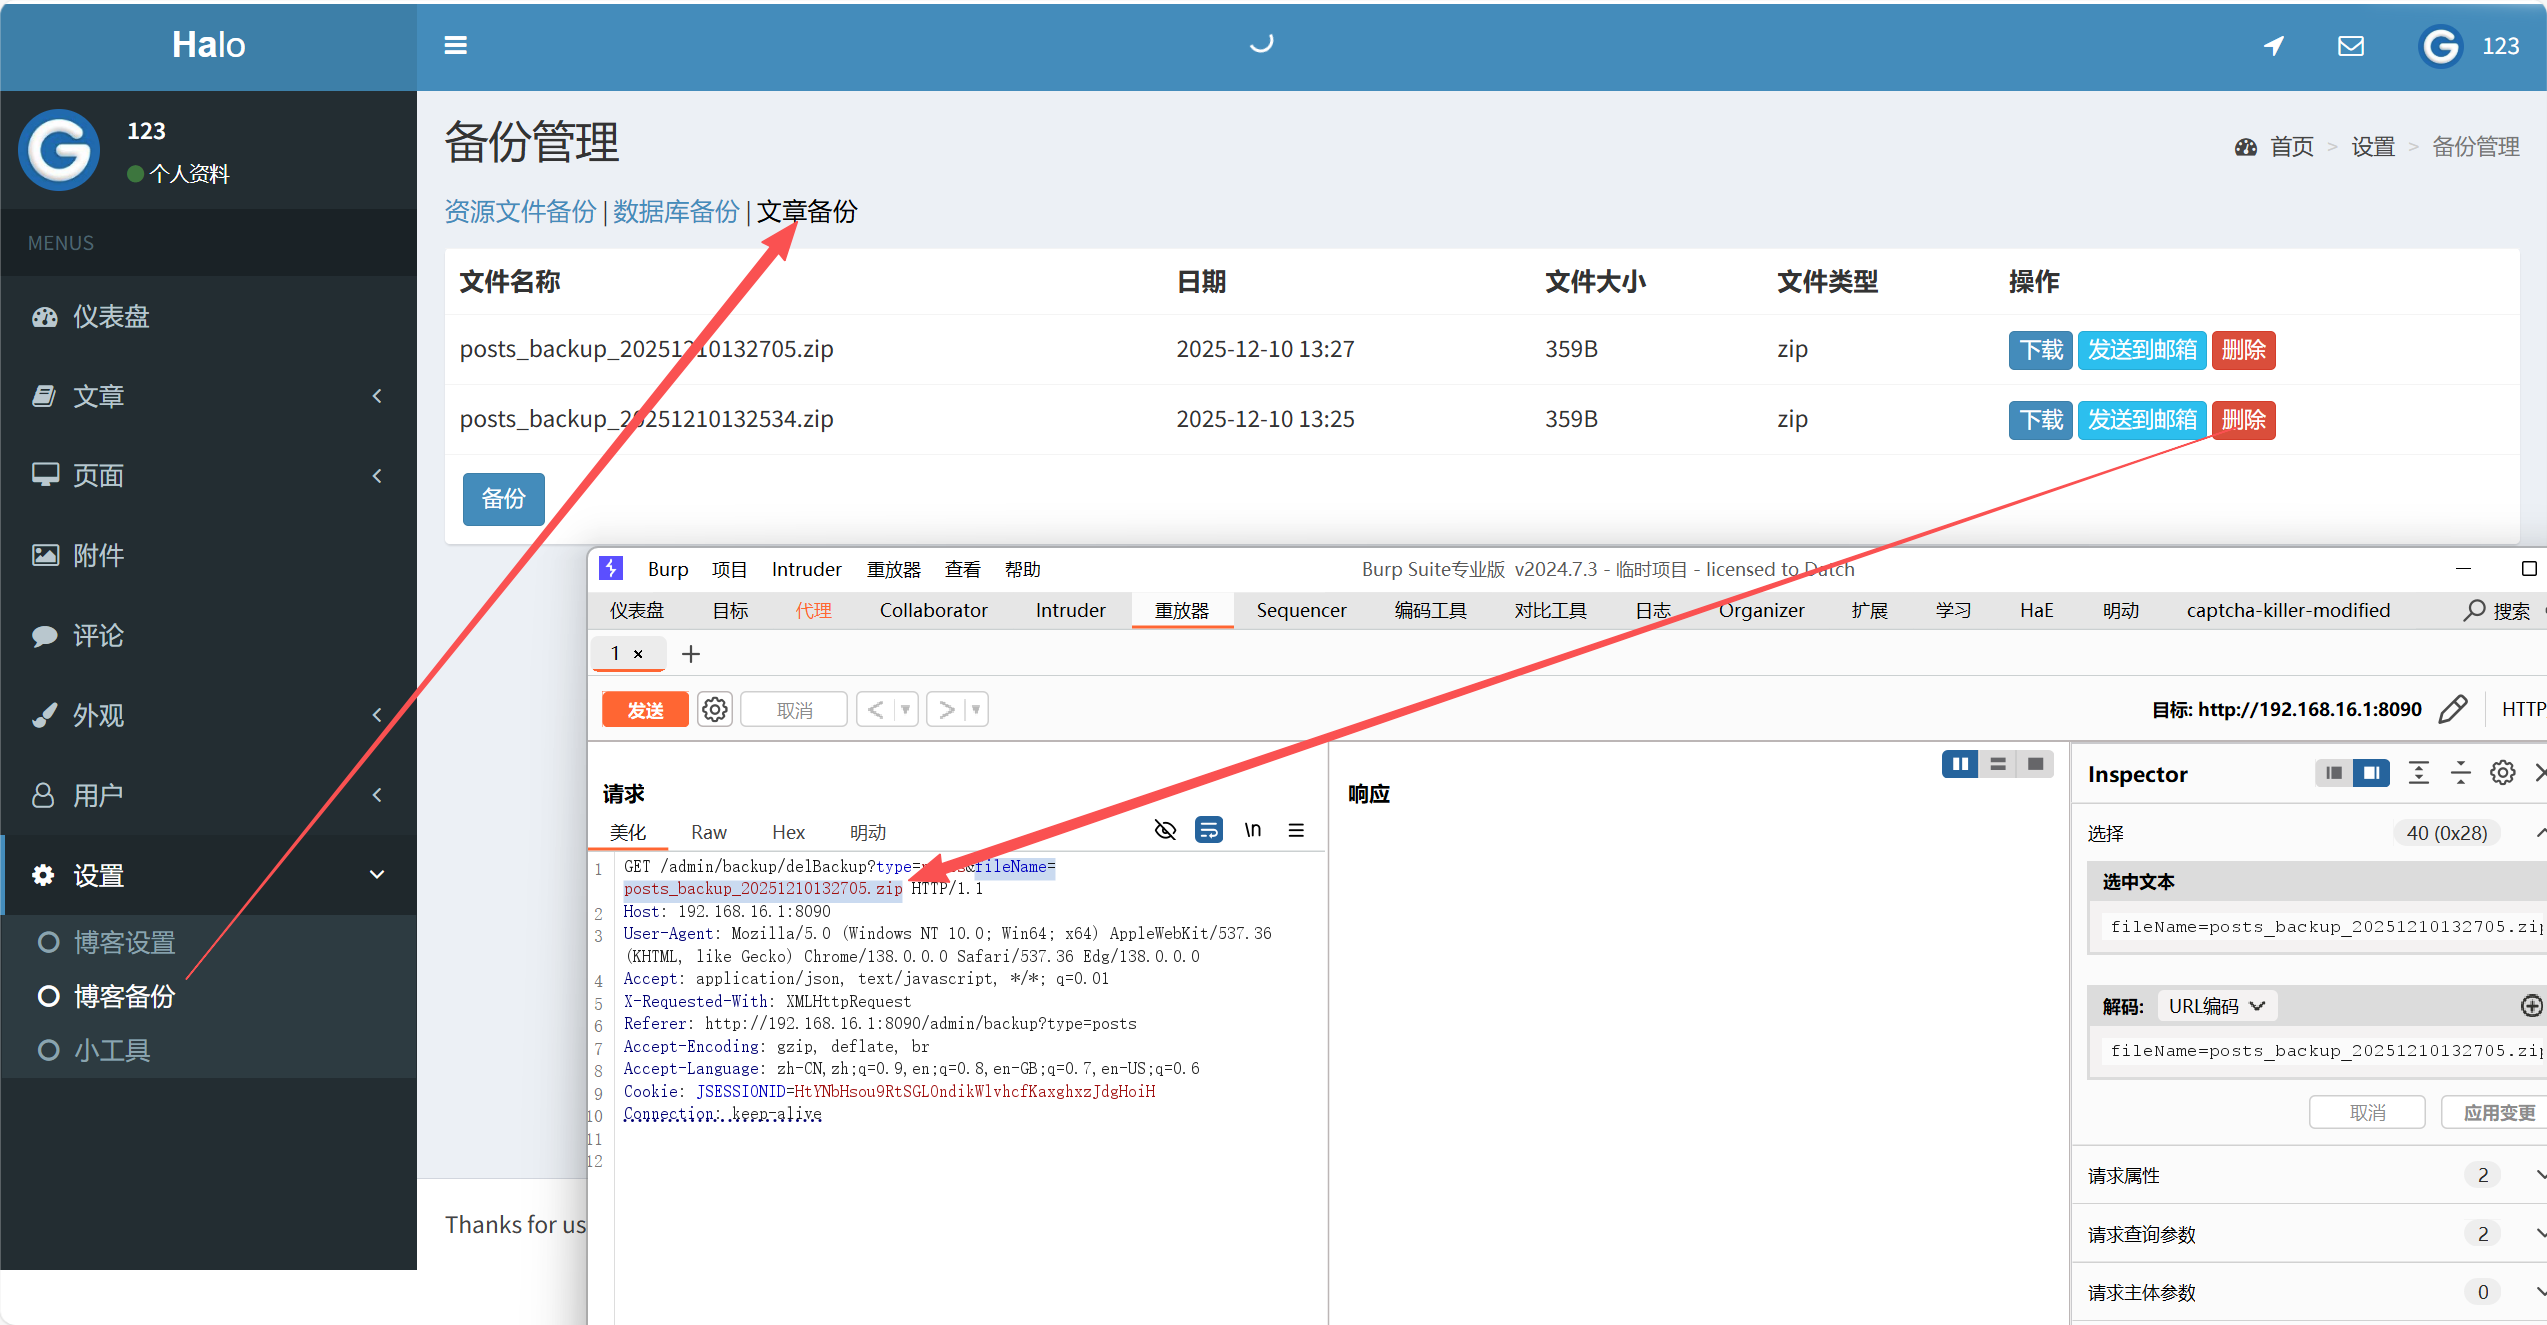Click Inspector settings gear icon
Screen dimensions: 2547x1325
click(x=2502, y=773)
